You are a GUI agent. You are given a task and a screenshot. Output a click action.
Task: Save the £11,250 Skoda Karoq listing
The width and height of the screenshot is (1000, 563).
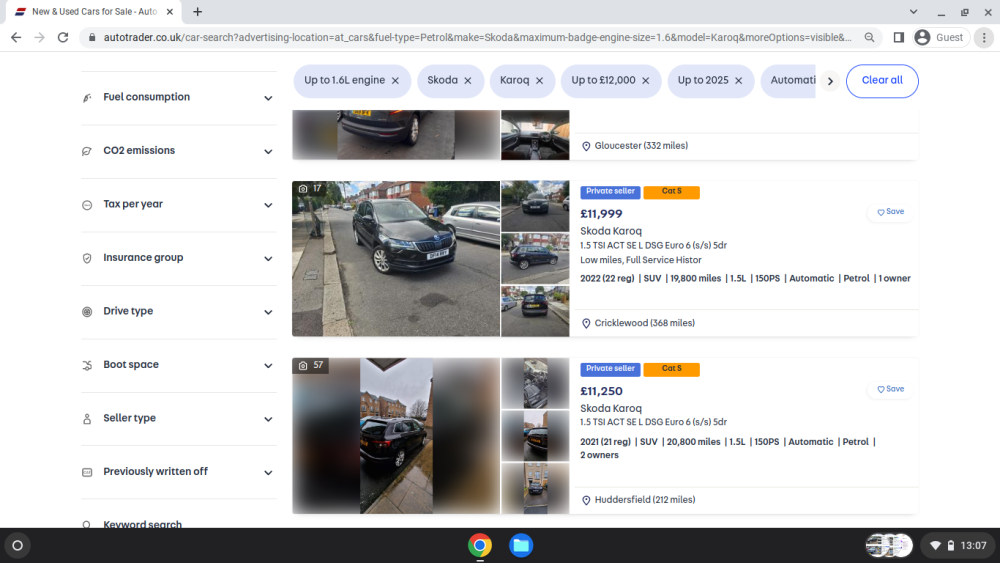890,389
